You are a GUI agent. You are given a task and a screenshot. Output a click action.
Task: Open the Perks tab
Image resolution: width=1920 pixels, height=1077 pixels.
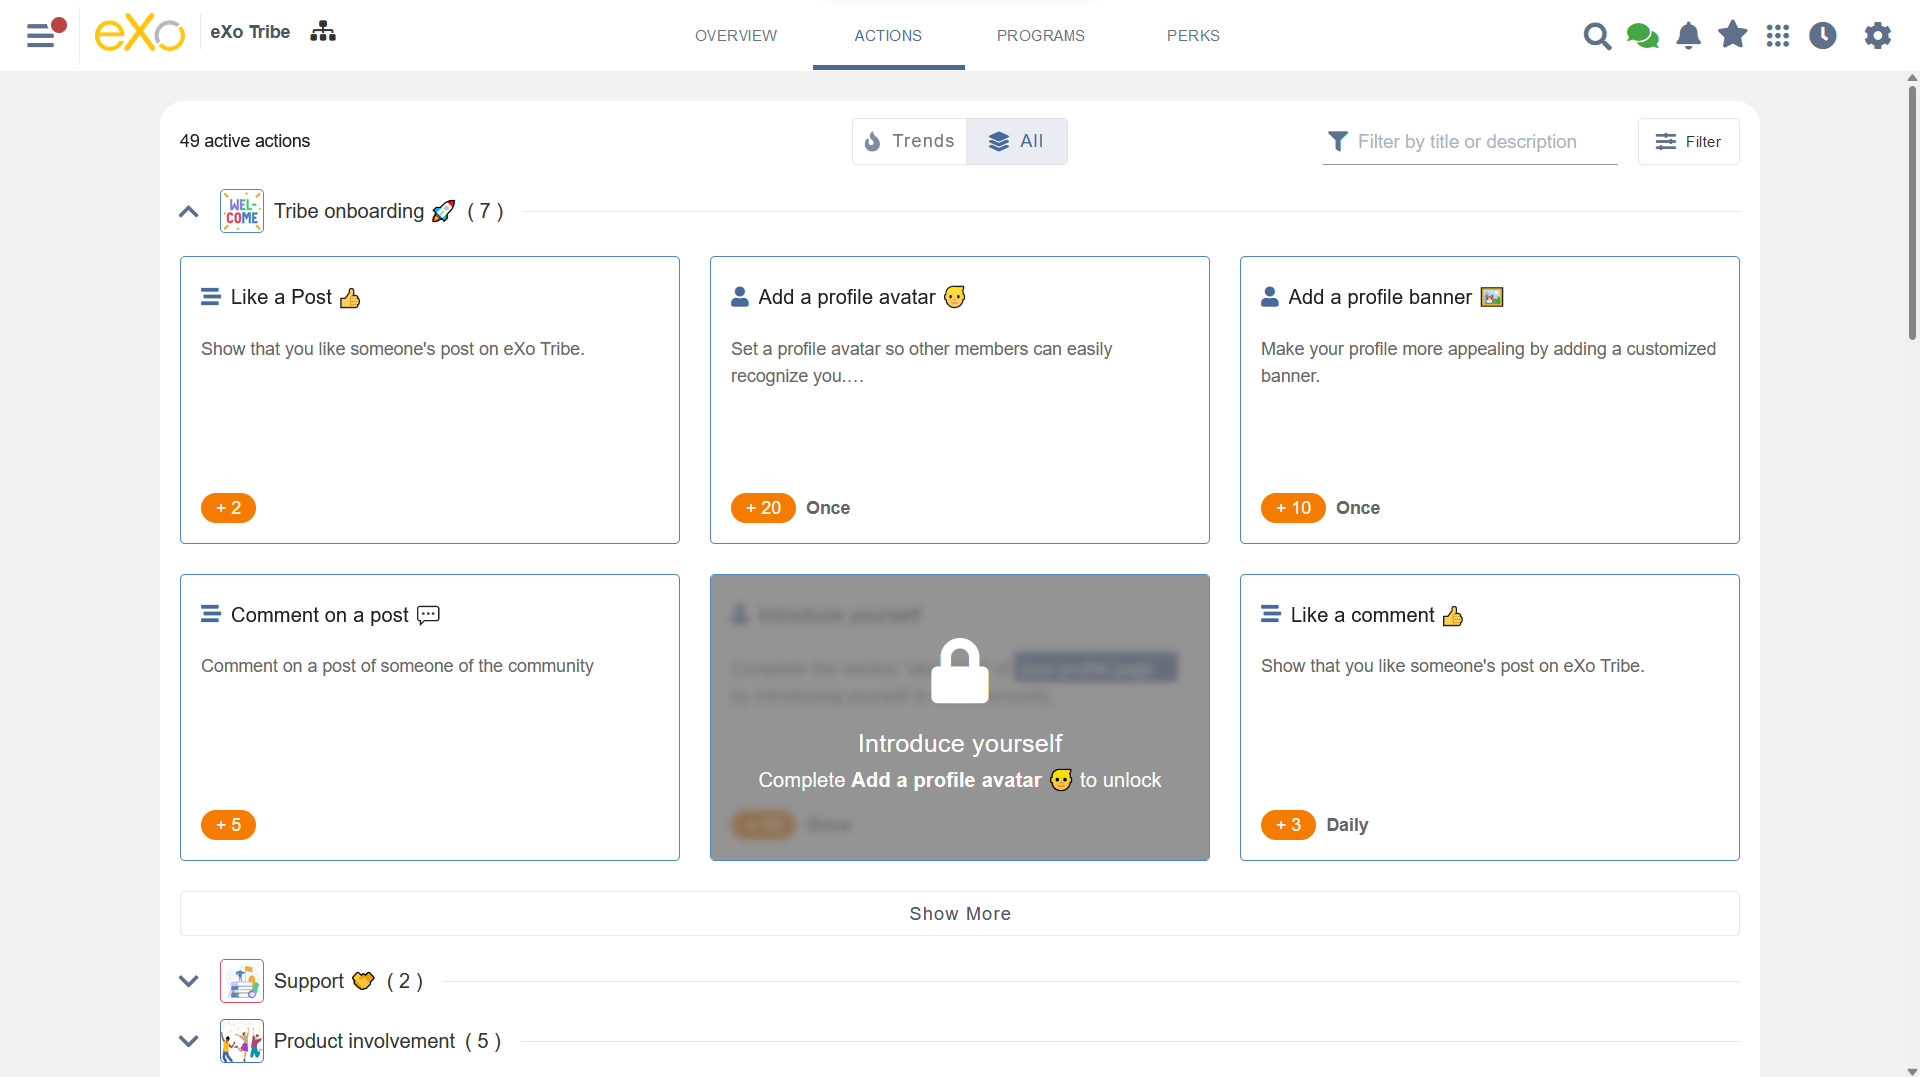[x=1193, y=35]
